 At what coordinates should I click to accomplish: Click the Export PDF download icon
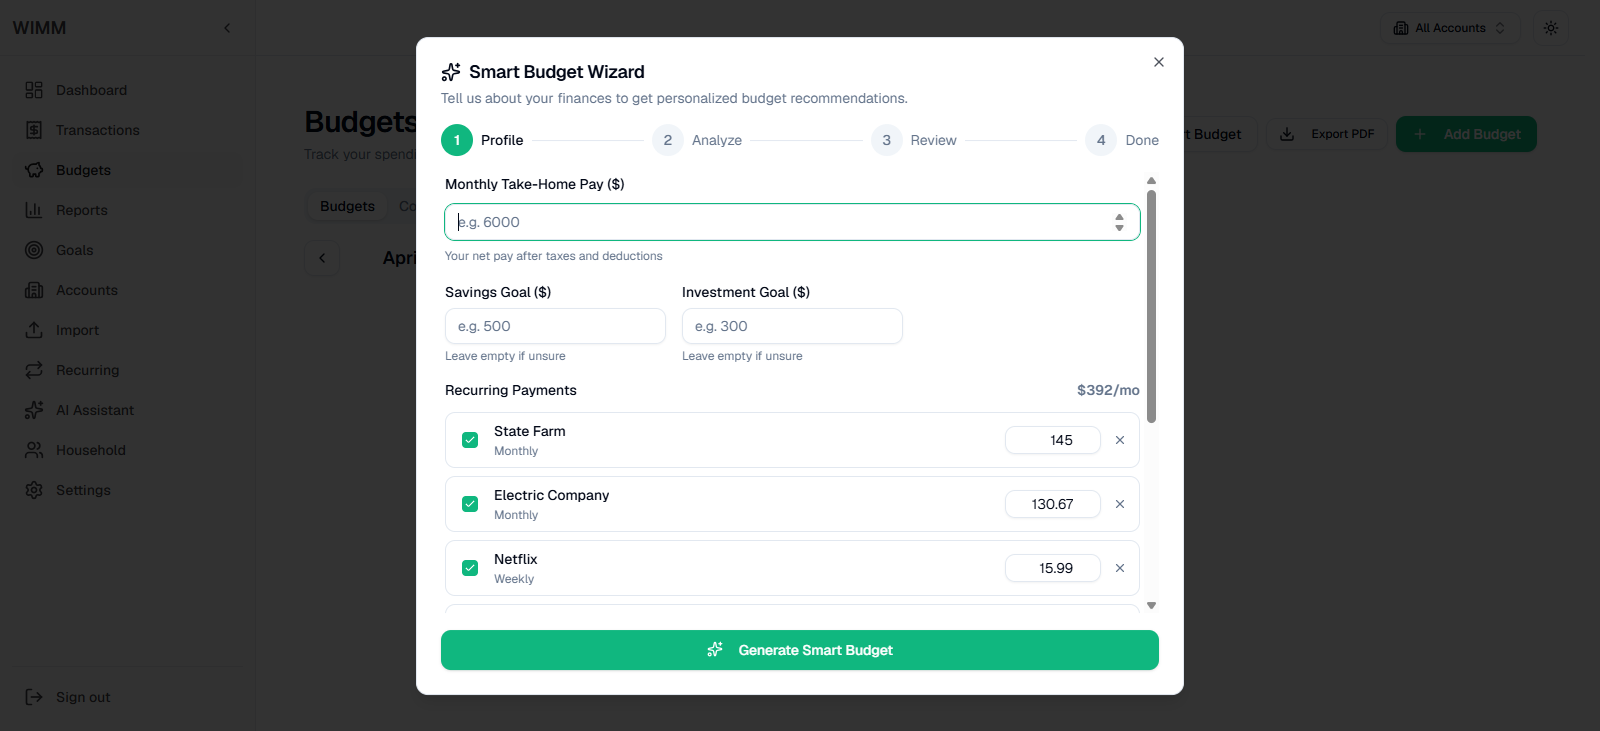(1288, 134)
